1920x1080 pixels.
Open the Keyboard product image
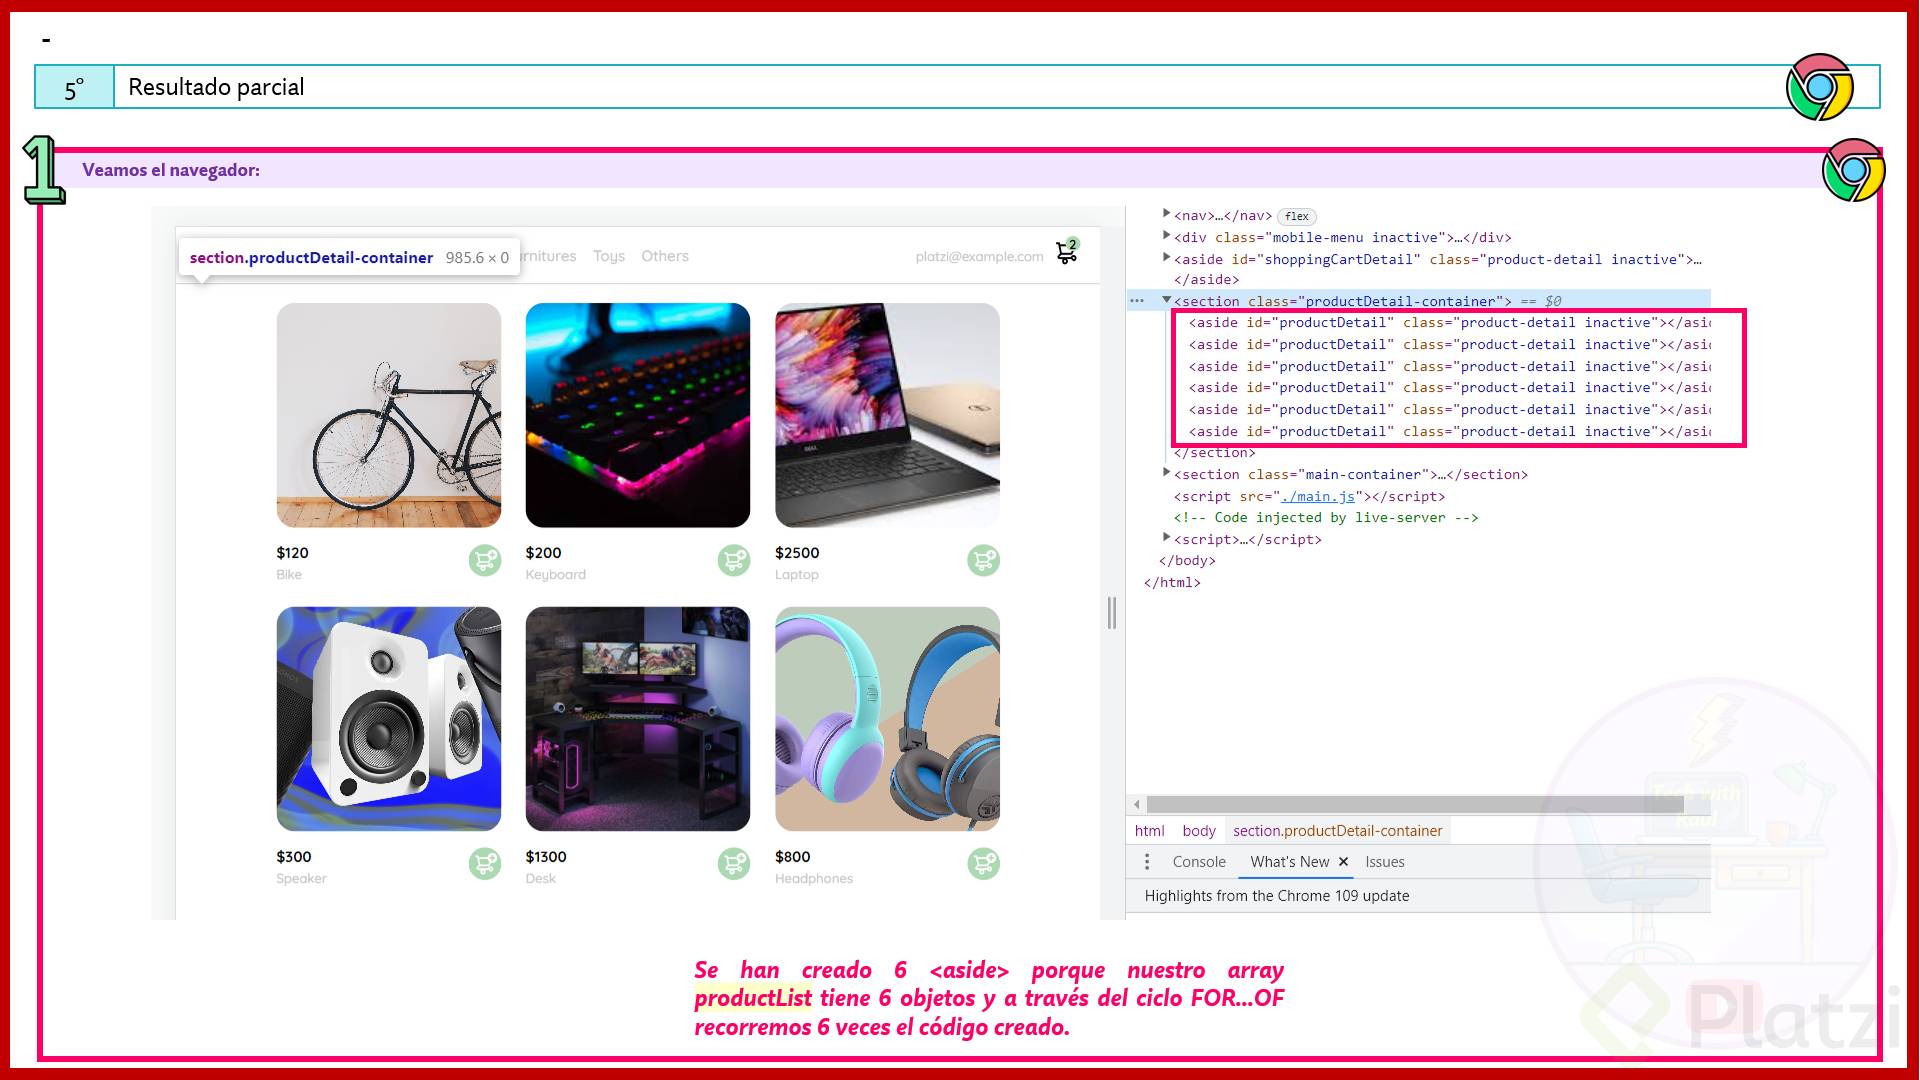point(638,415)
